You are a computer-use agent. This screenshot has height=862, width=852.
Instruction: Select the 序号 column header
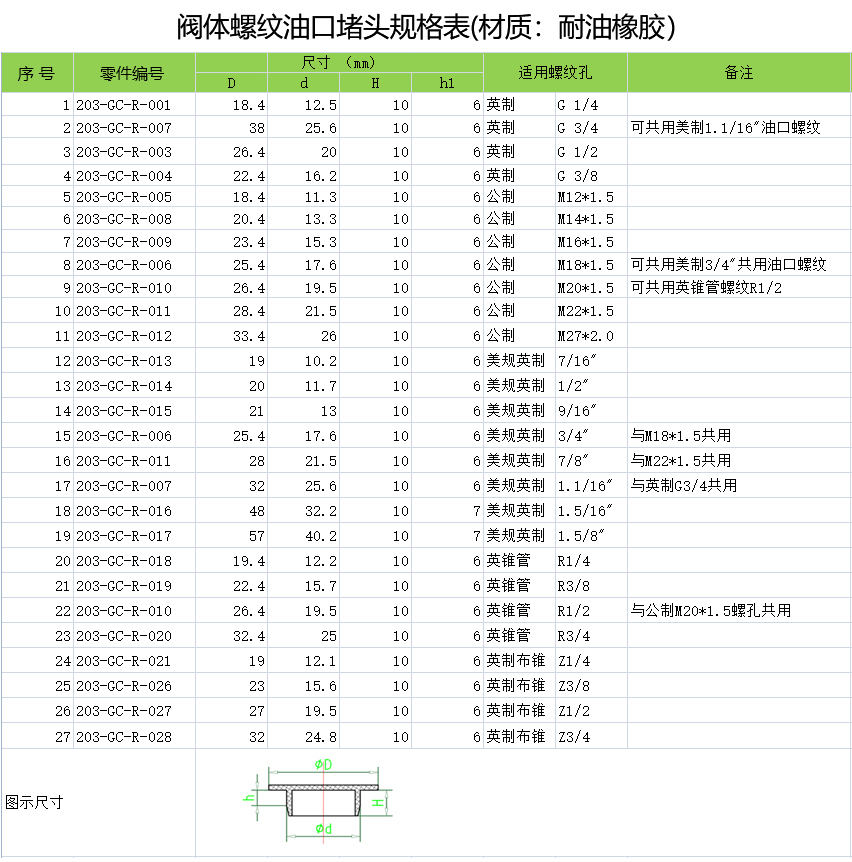point(37,73)
